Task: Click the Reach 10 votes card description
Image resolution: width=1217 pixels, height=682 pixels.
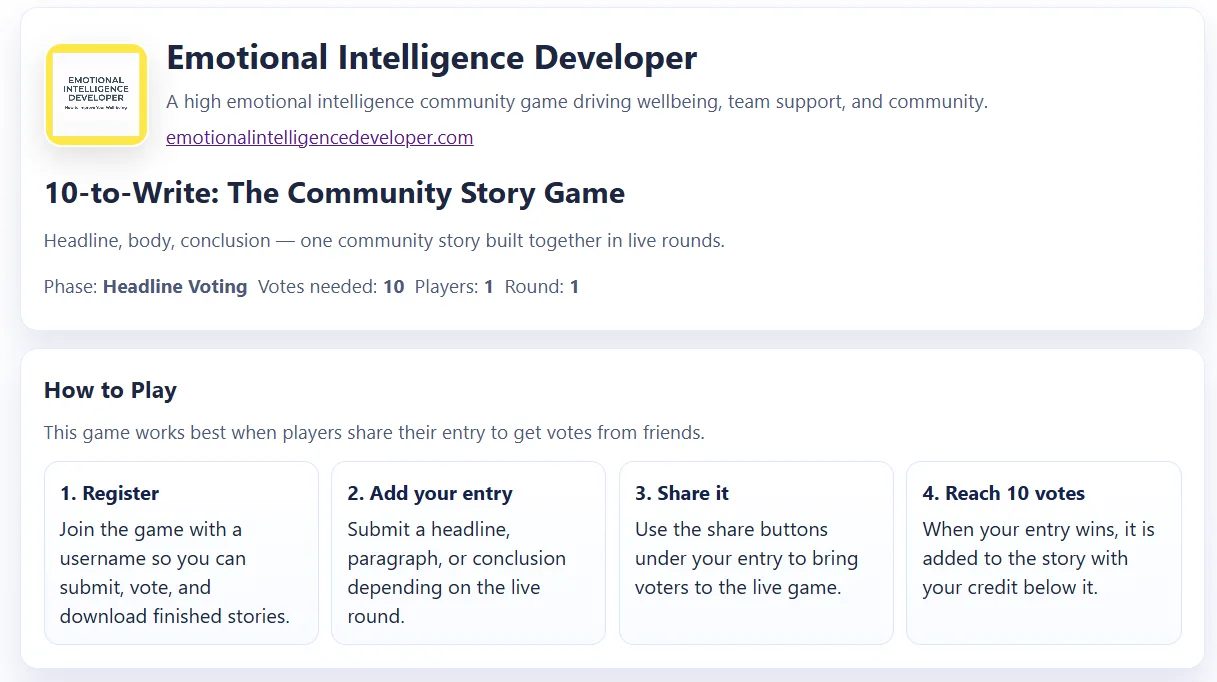Action: tap(1040, 558)
